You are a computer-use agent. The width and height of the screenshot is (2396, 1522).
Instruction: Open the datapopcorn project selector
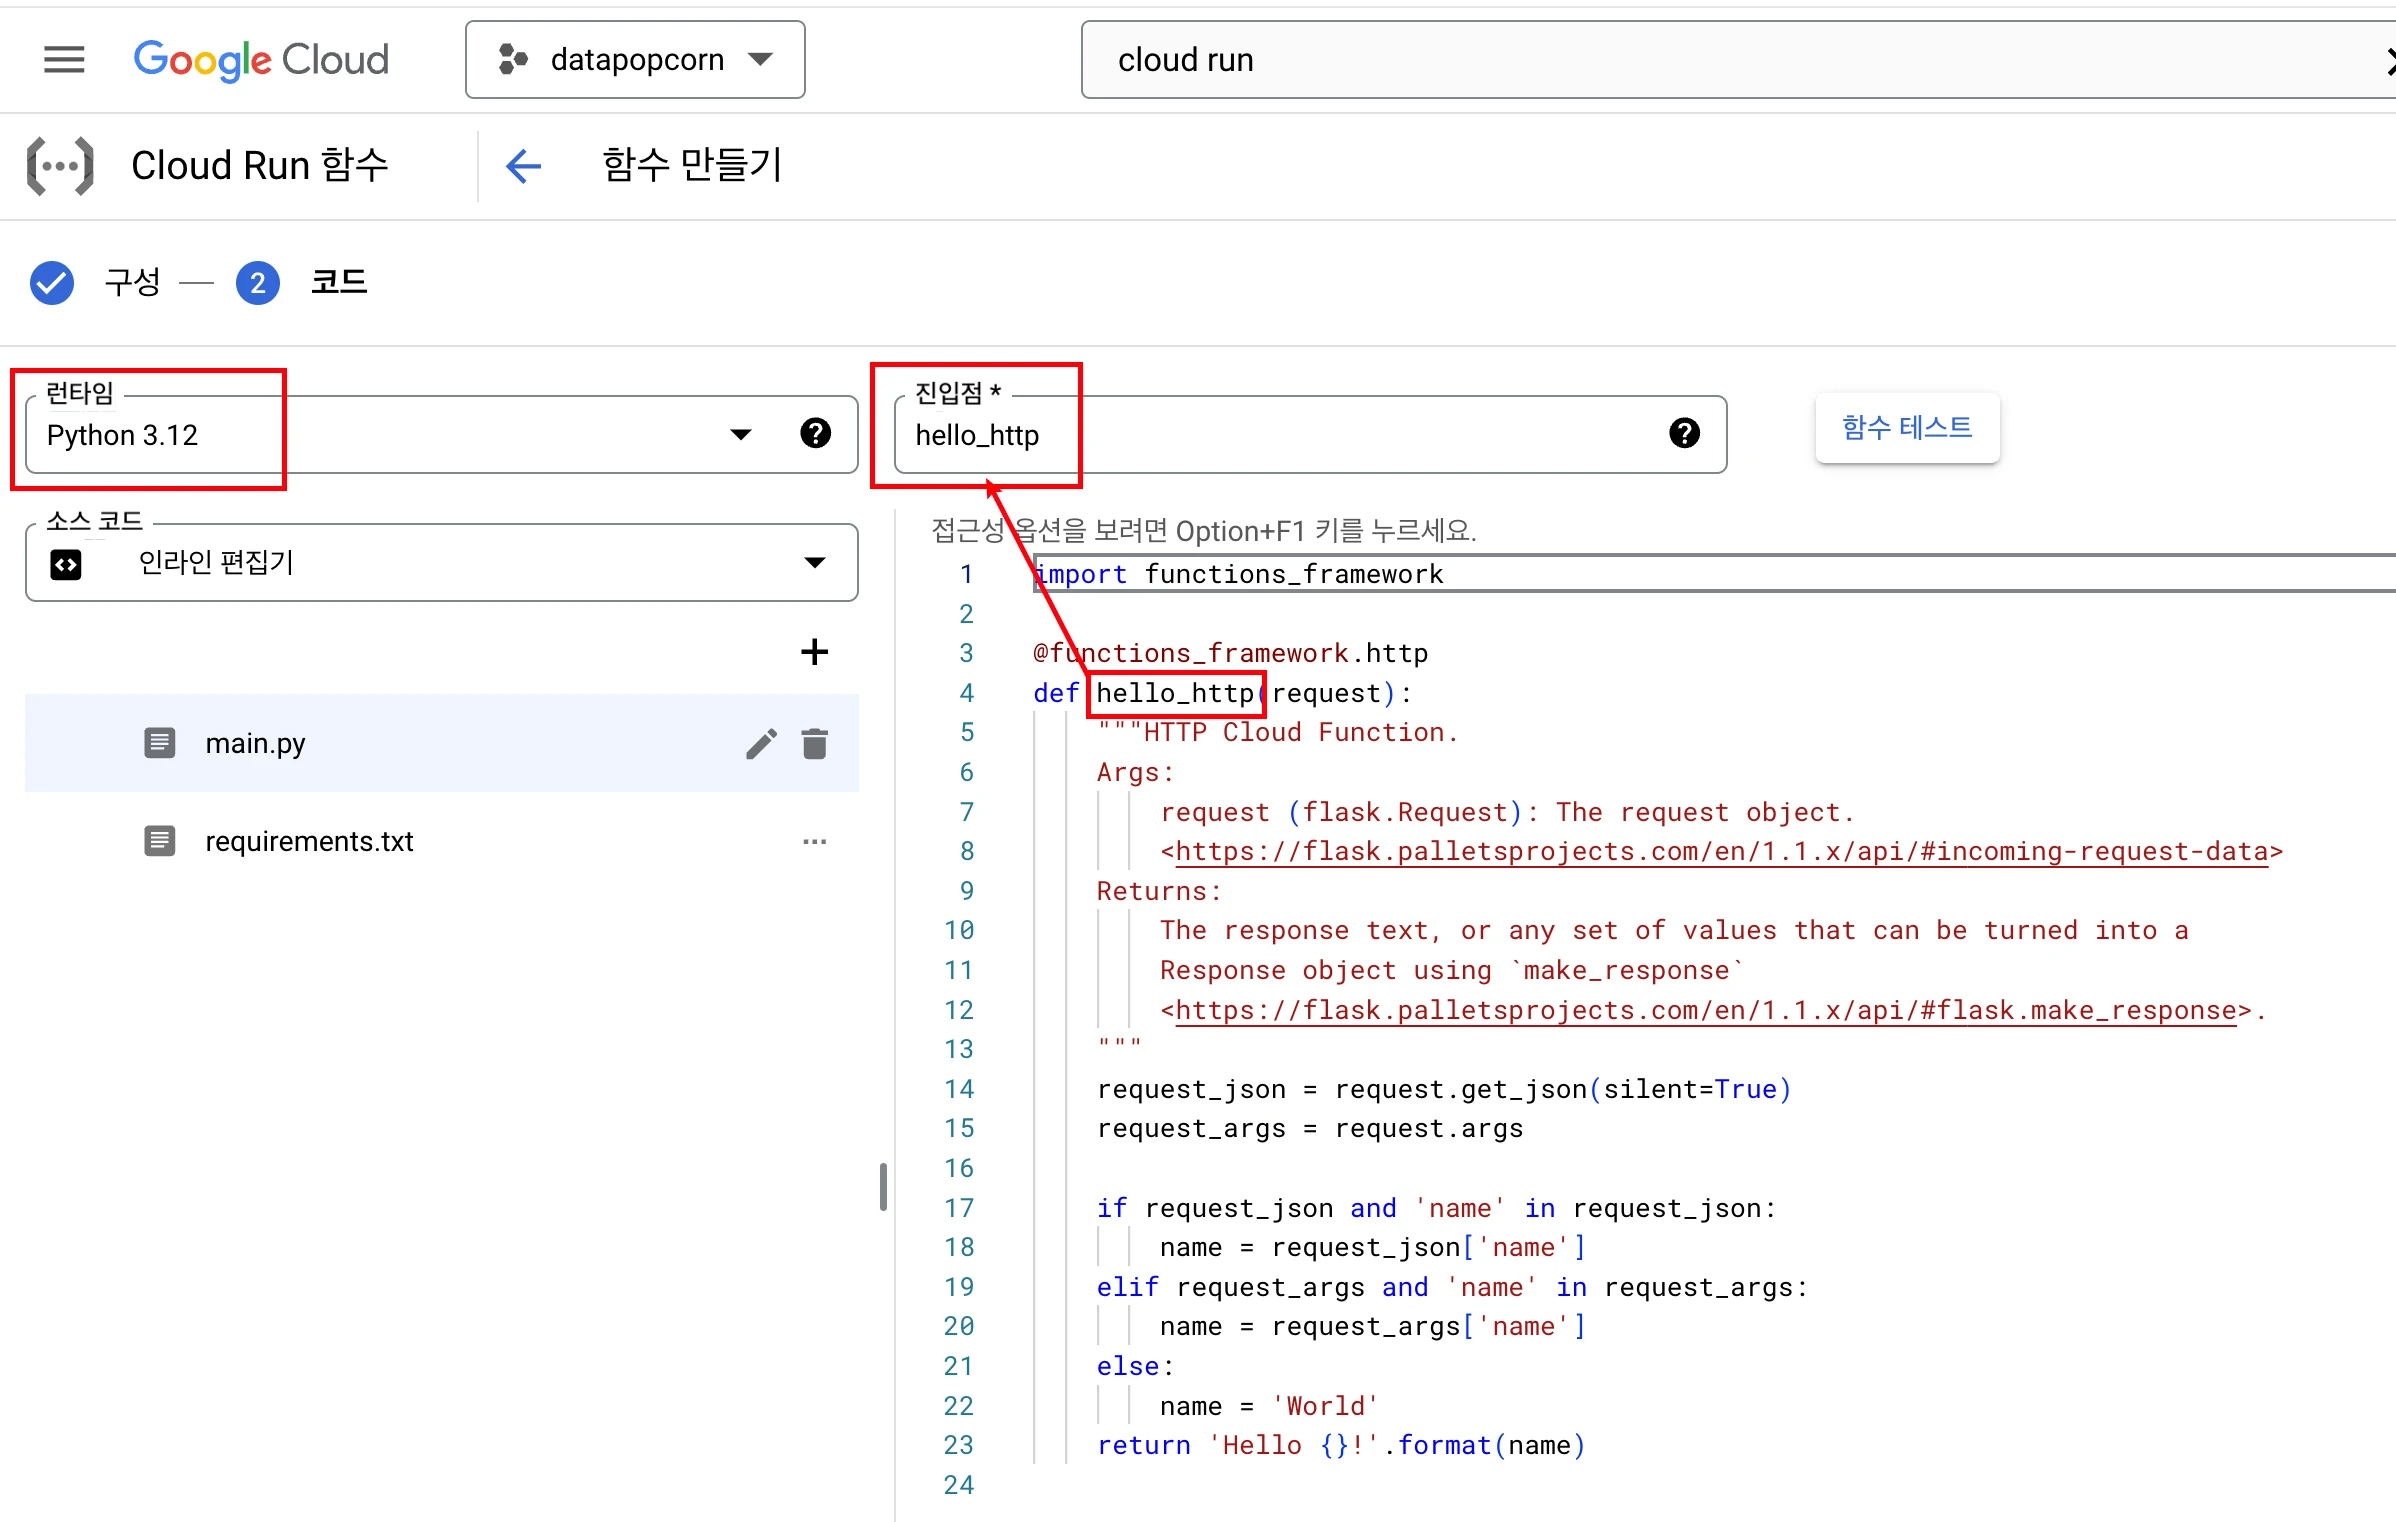(x=635, y=60)
